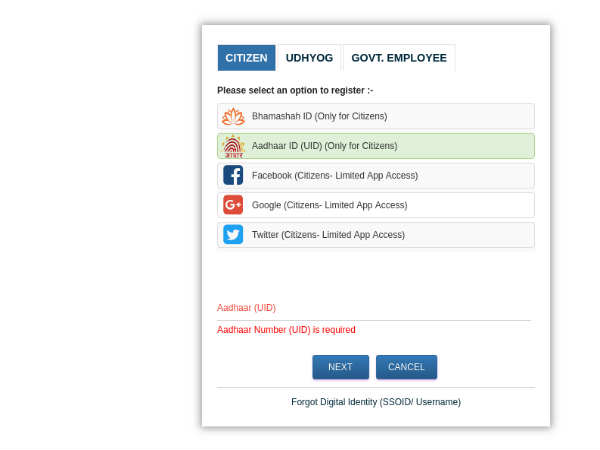Screen dimensions: 600x450
Task: Click the Facebook icon
Action: pyautogui.click(x=232, y=176)
